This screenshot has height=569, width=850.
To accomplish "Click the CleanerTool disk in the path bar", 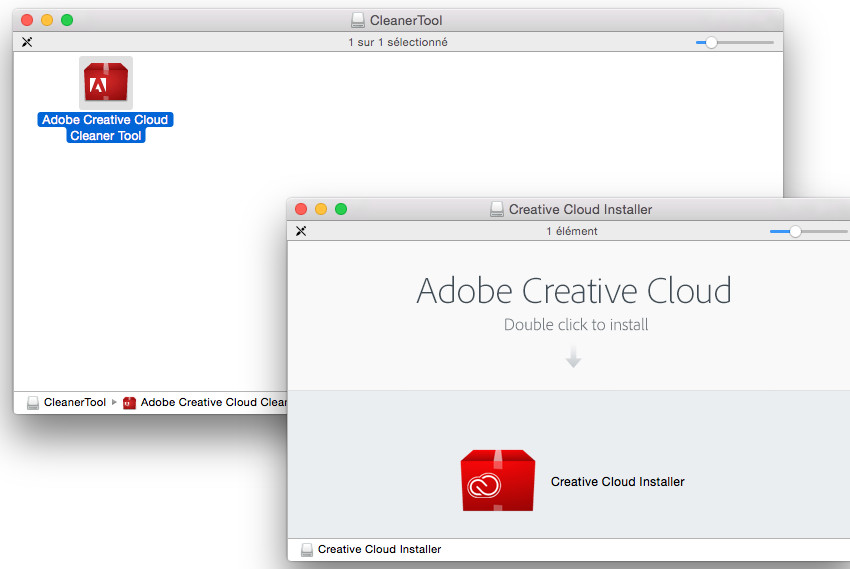I will [x=67, y=402].
